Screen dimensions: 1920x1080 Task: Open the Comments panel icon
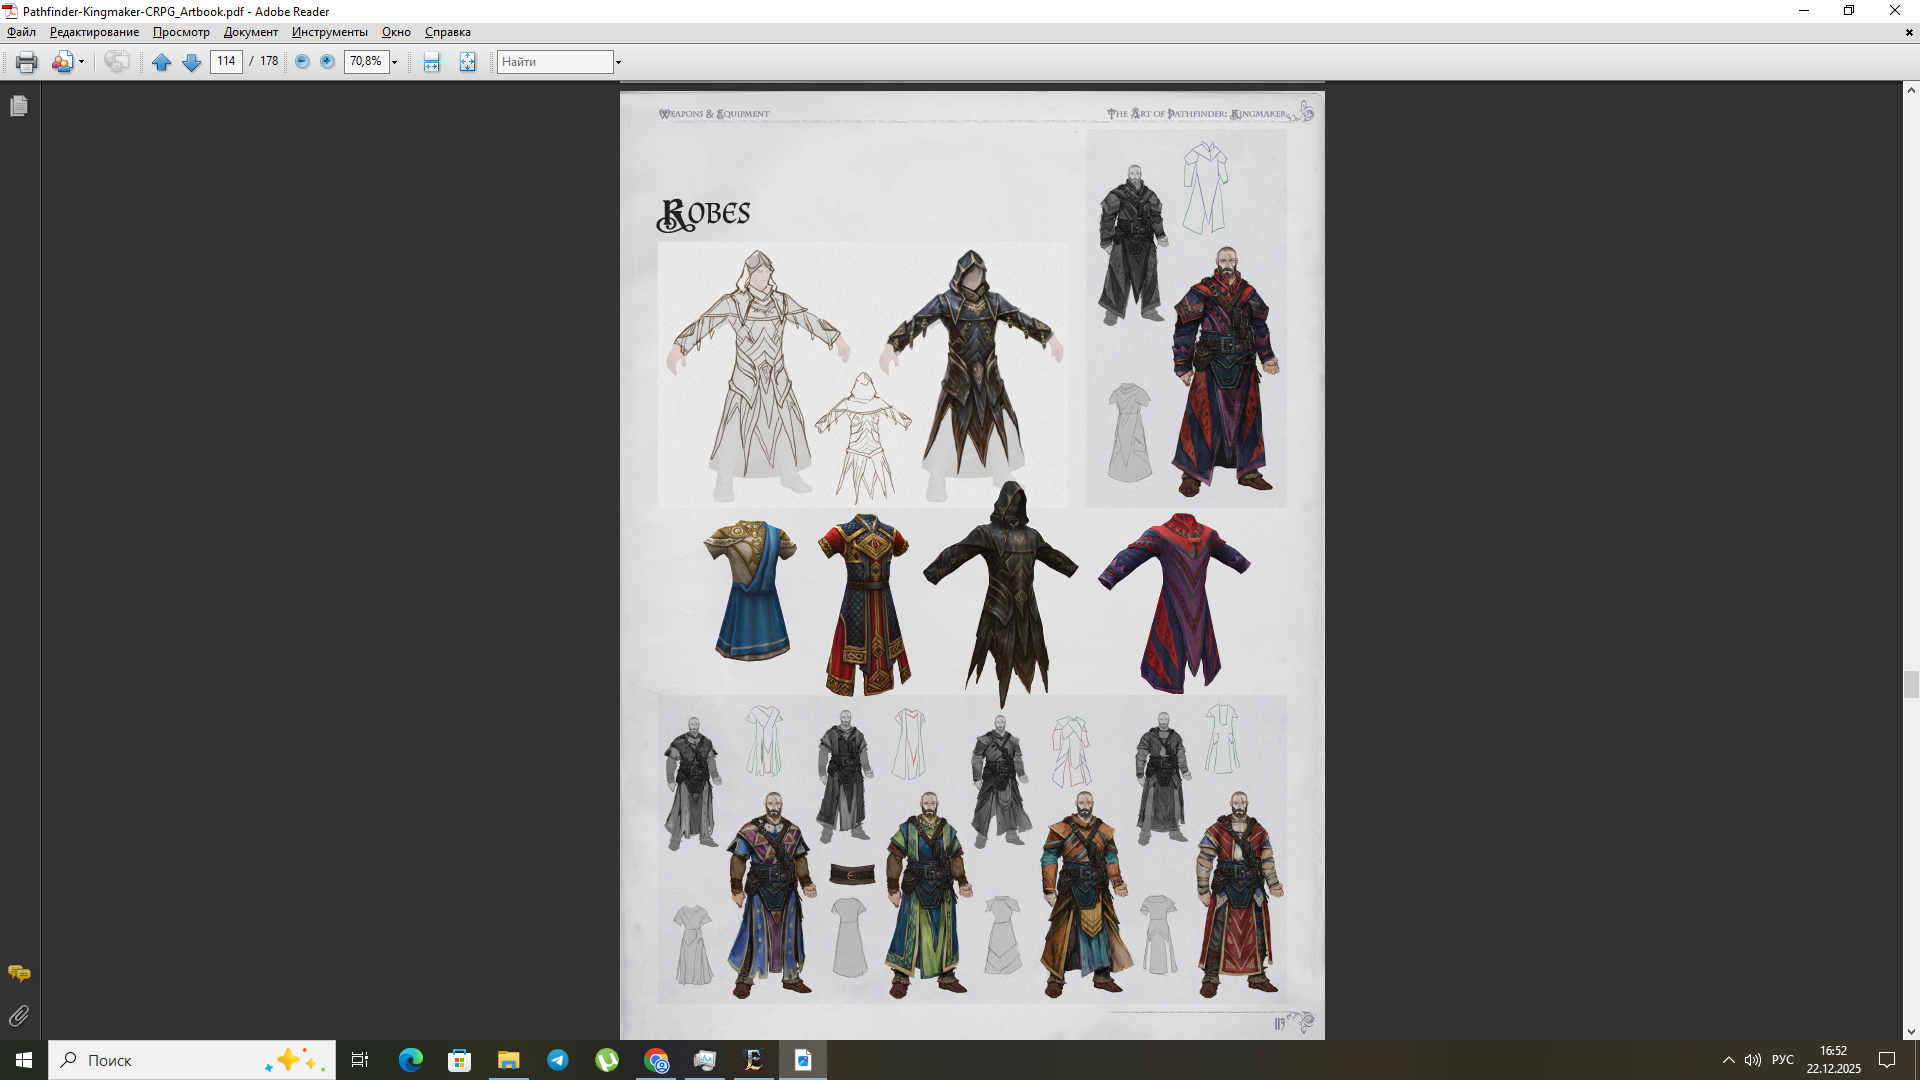click(19, 973)
